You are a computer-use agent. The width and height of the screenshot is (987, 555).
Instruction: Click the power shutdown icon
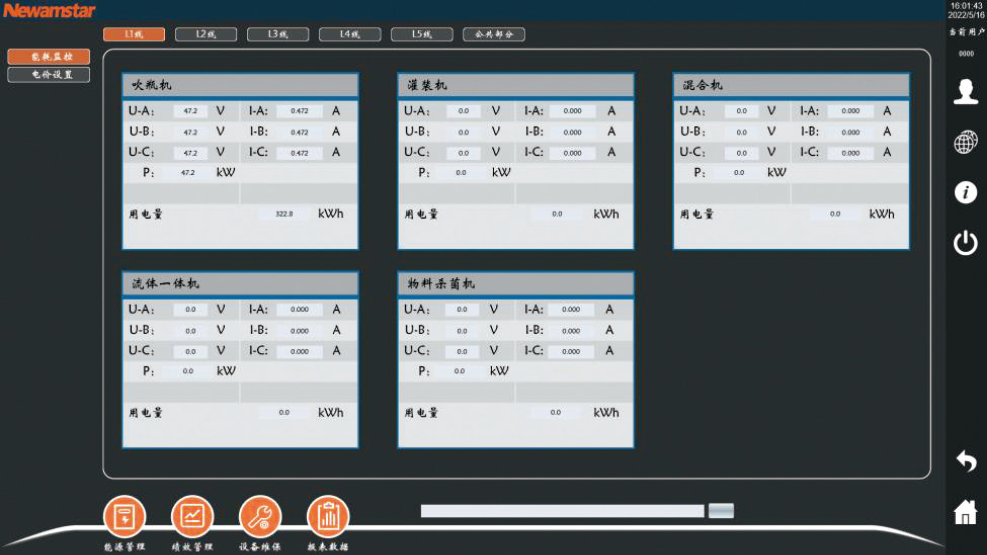[966, 243]
